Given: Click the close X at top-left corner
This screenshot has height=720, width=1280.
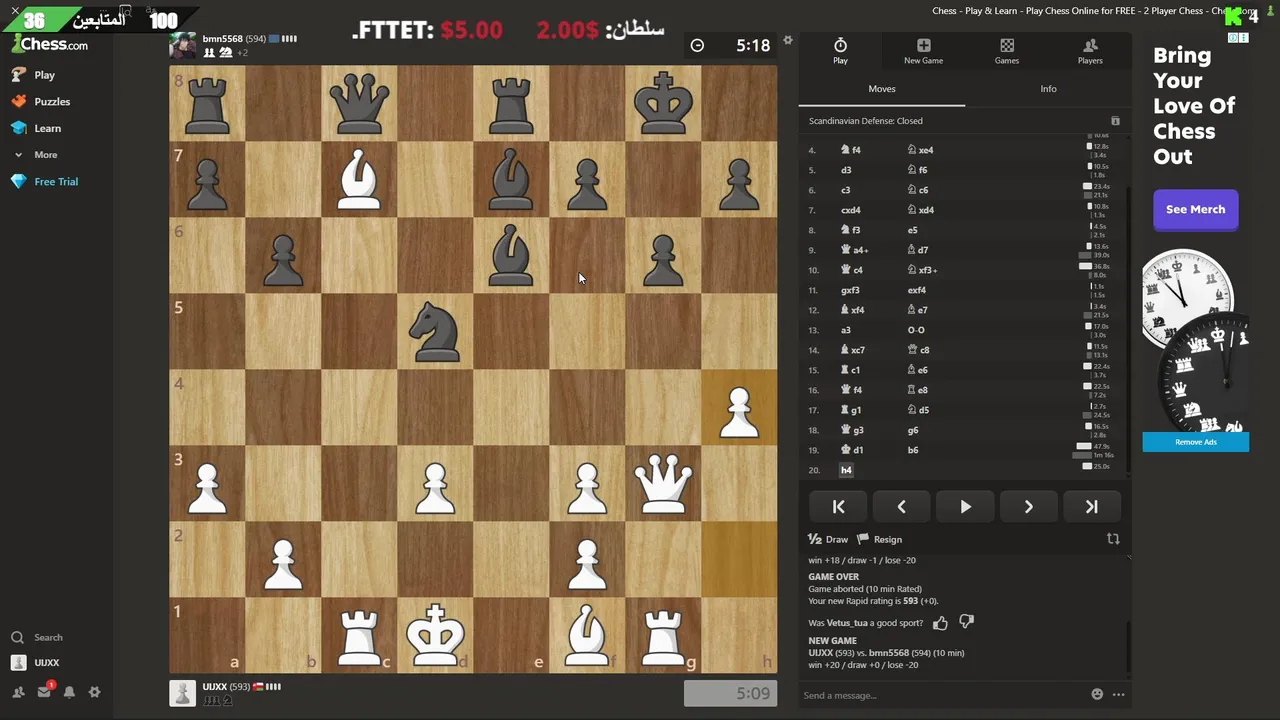Looking at the screenshot, I should pyautogui.click(x=15, y=10).
